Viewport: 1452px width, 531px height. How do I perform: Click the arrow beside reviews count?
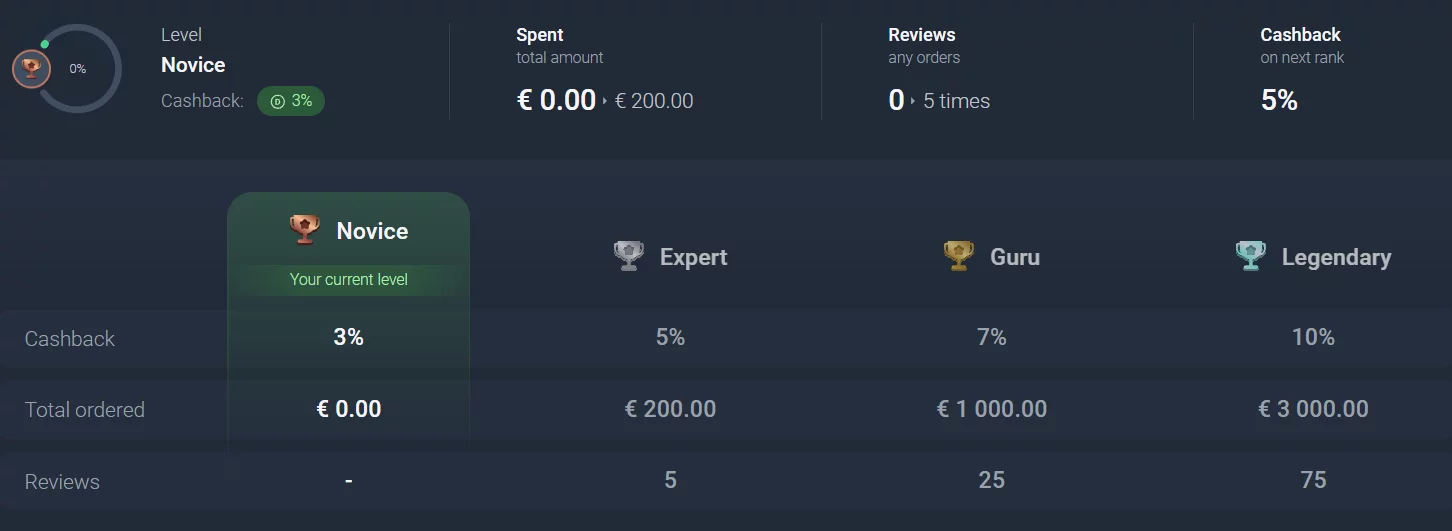click(913, 101)
